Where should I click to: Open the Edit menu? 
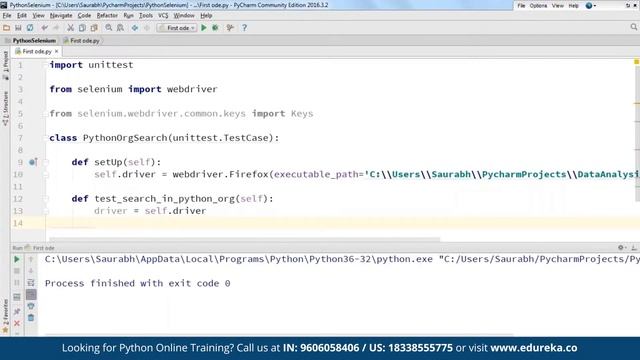coord(22,16)
